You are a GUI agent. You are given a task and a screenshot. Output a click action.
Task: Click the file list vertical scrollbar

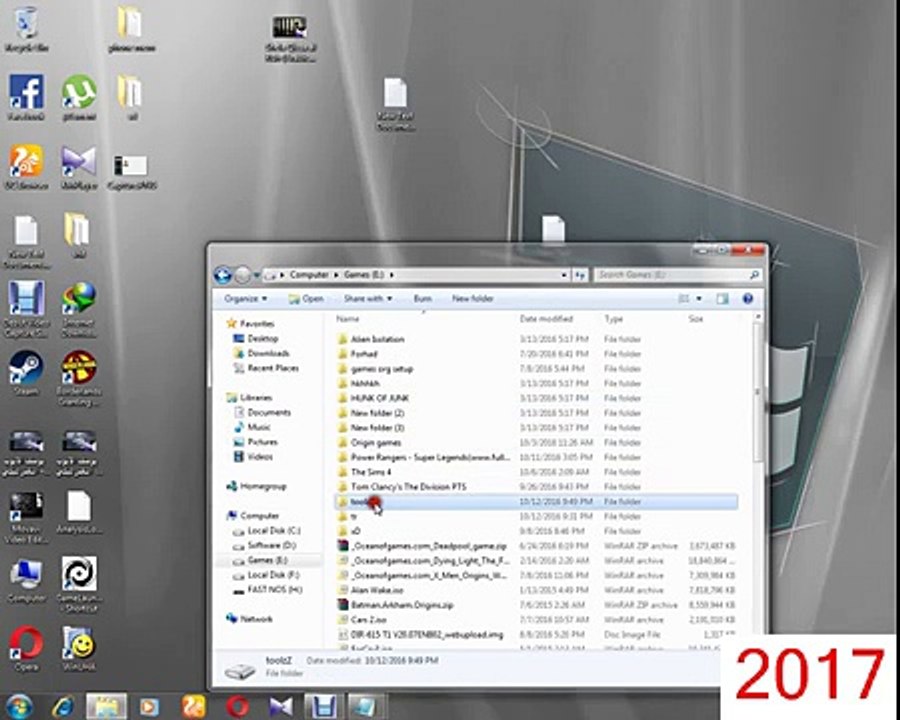coord(758,392)
